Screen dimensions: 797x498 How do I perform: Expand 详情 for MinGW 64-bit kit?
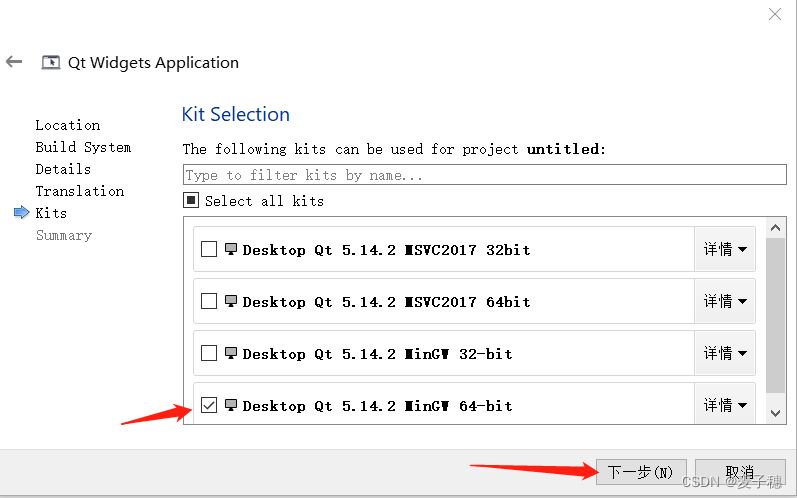click(x=725, y=405)
